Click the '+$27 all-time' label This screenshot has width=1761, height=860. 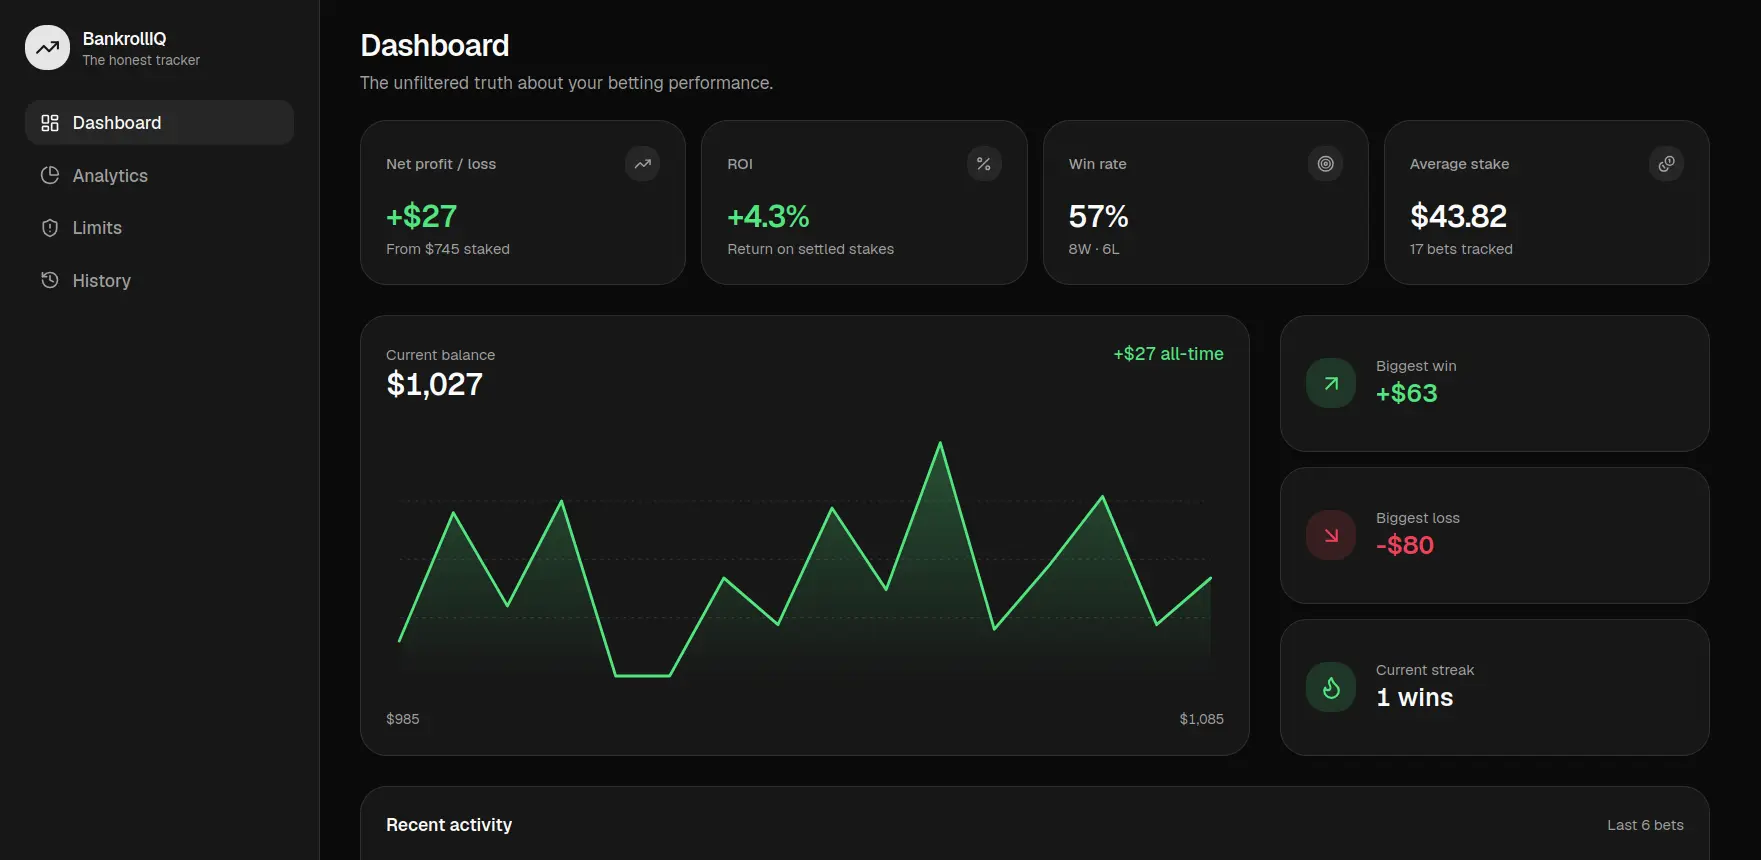point(1168,354)
